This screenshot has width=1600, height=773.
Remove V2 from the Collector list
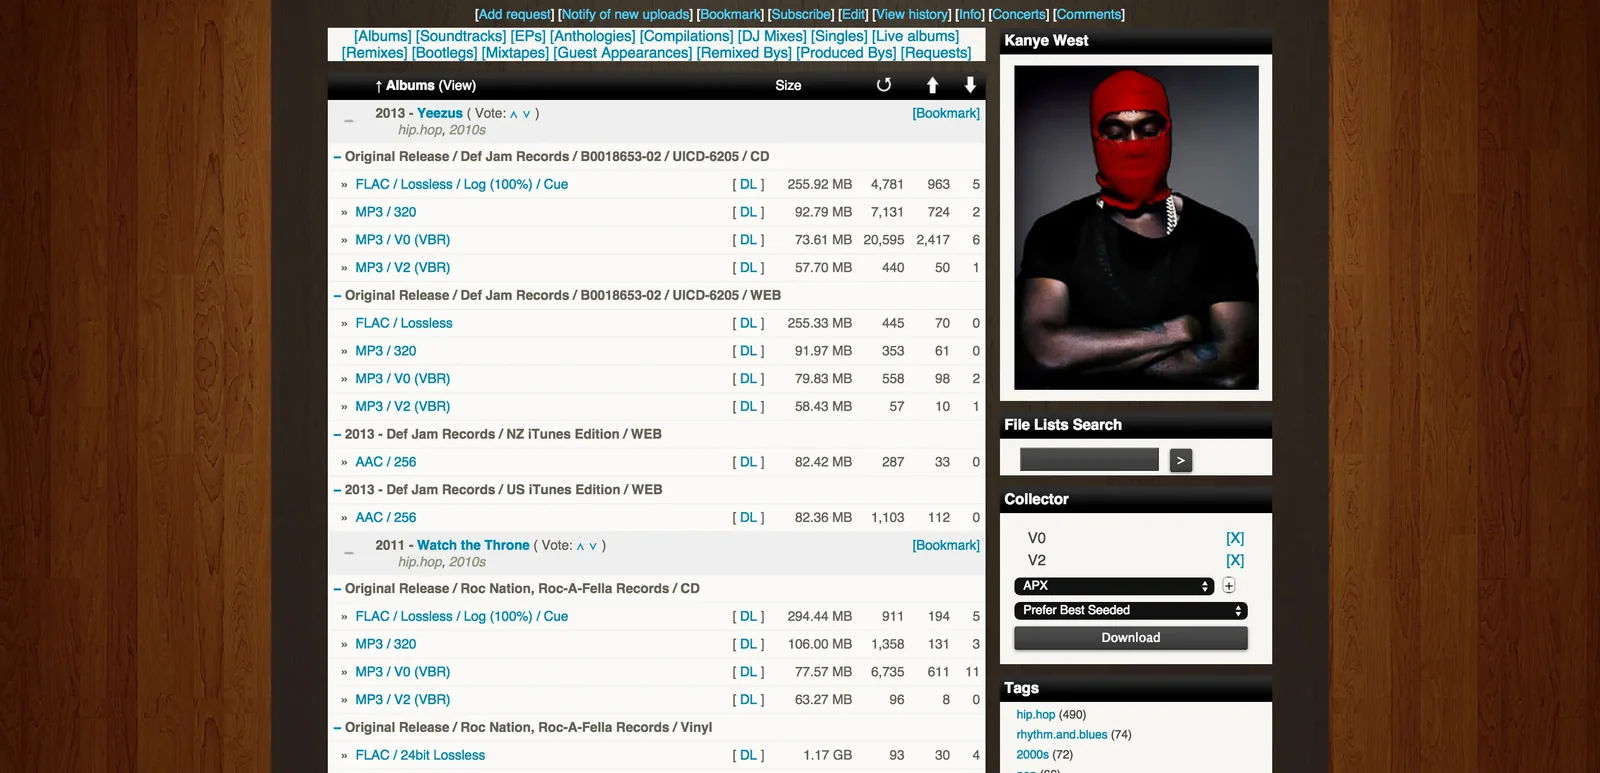(x=1235, y=561)
